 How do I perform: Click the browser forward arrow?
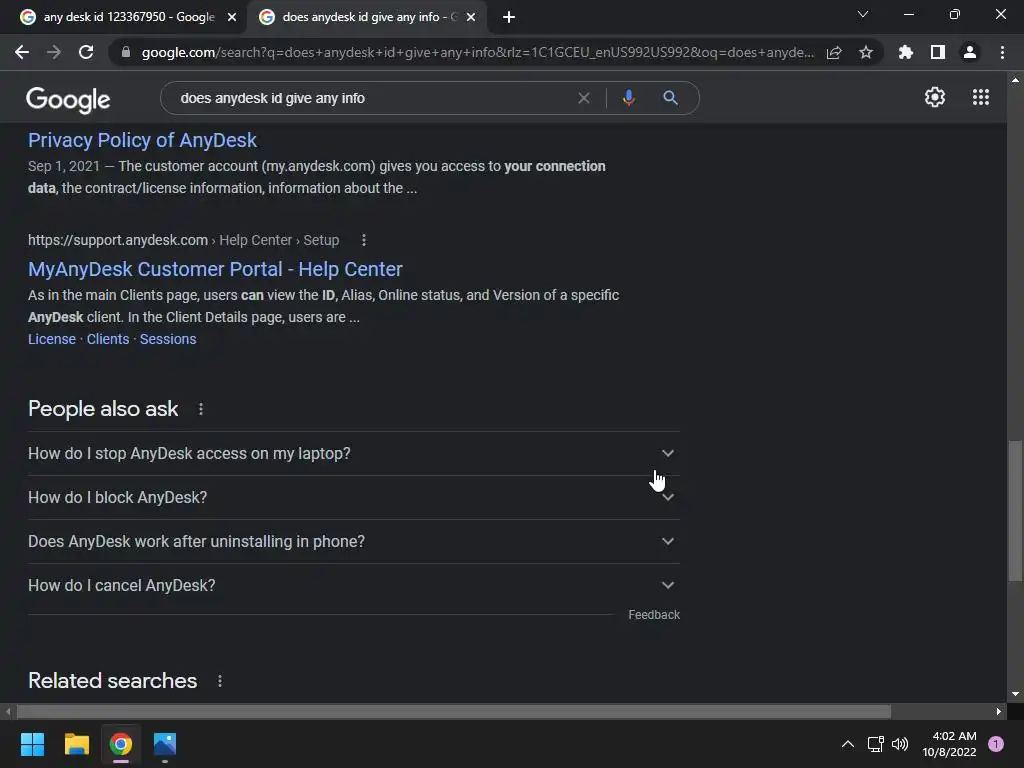pos(54,52)
